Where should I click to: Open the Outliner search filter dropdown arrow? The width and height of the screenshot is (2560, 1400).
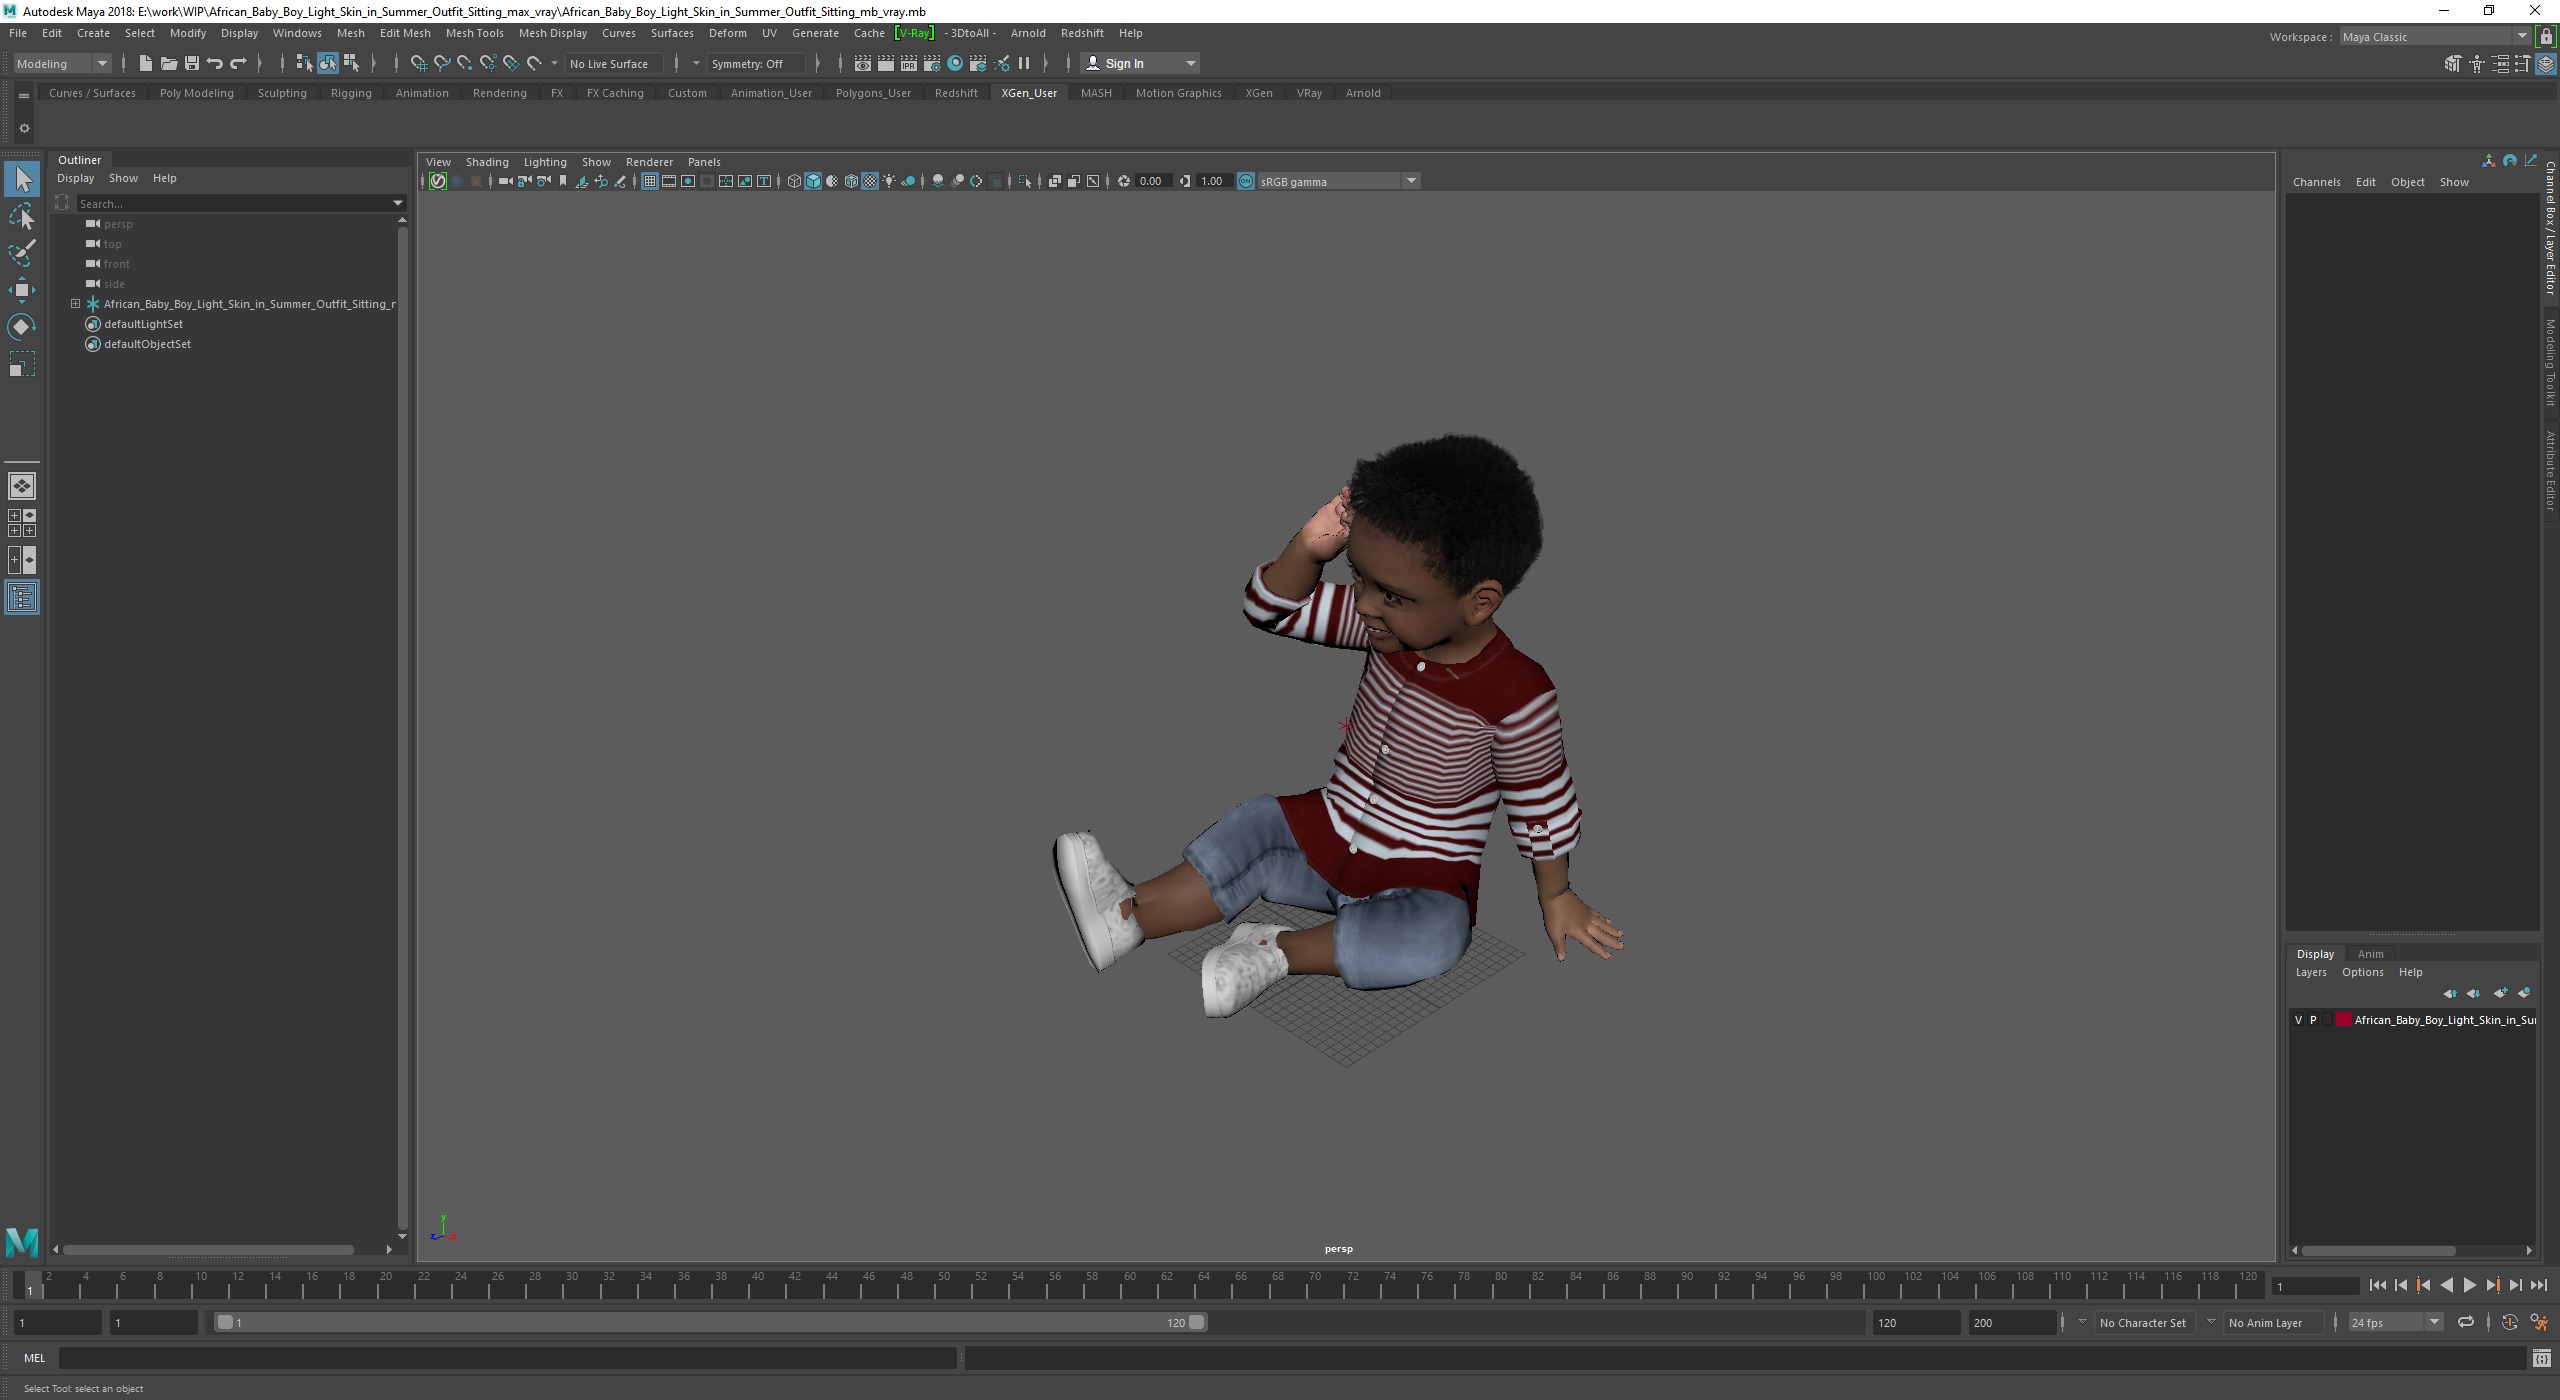[x=398, y=203]
